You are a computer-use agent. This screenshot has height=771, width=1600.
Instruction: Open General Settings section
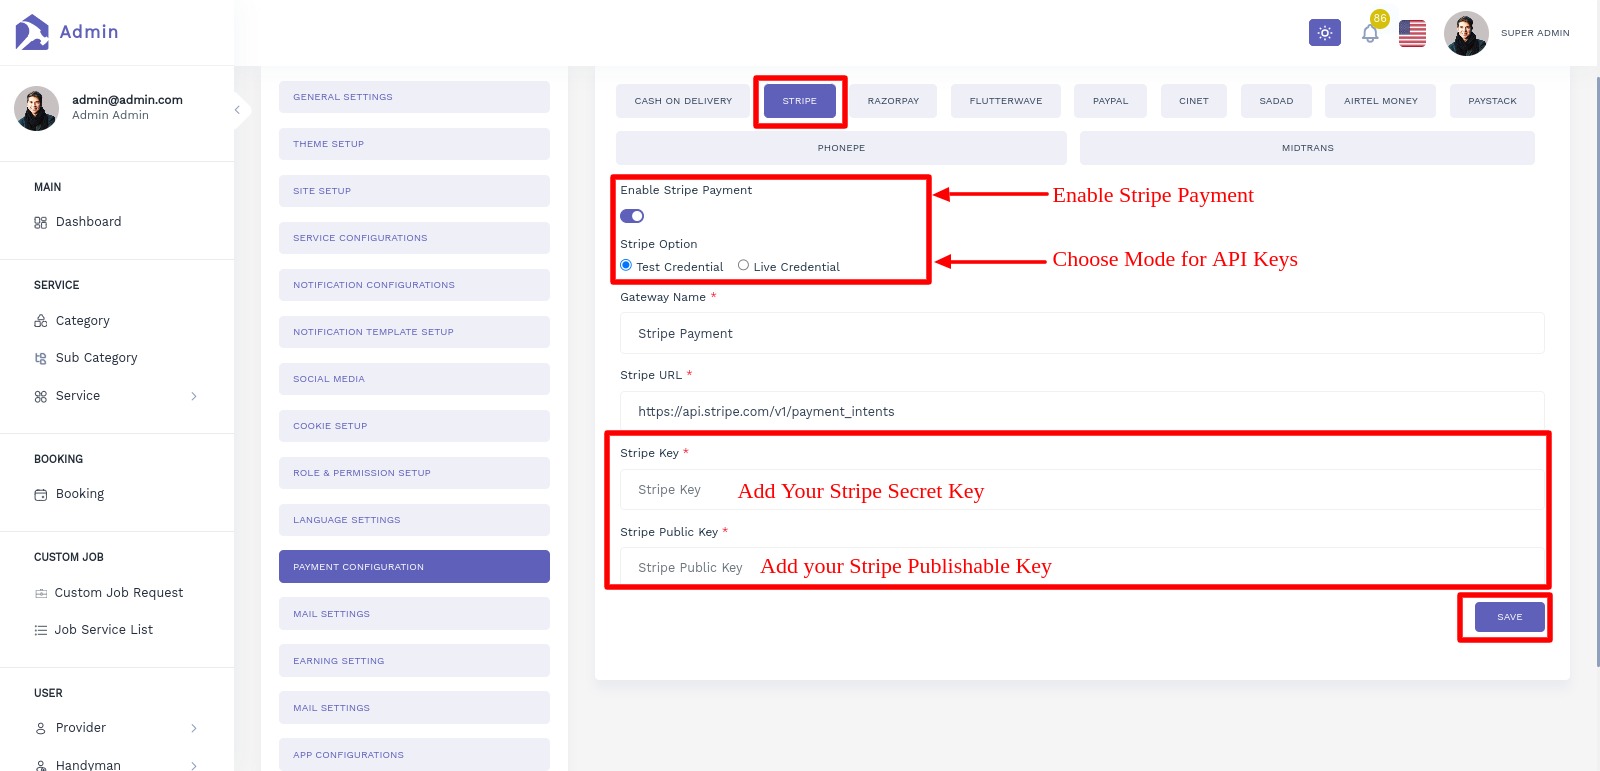(x=414, y=97)
